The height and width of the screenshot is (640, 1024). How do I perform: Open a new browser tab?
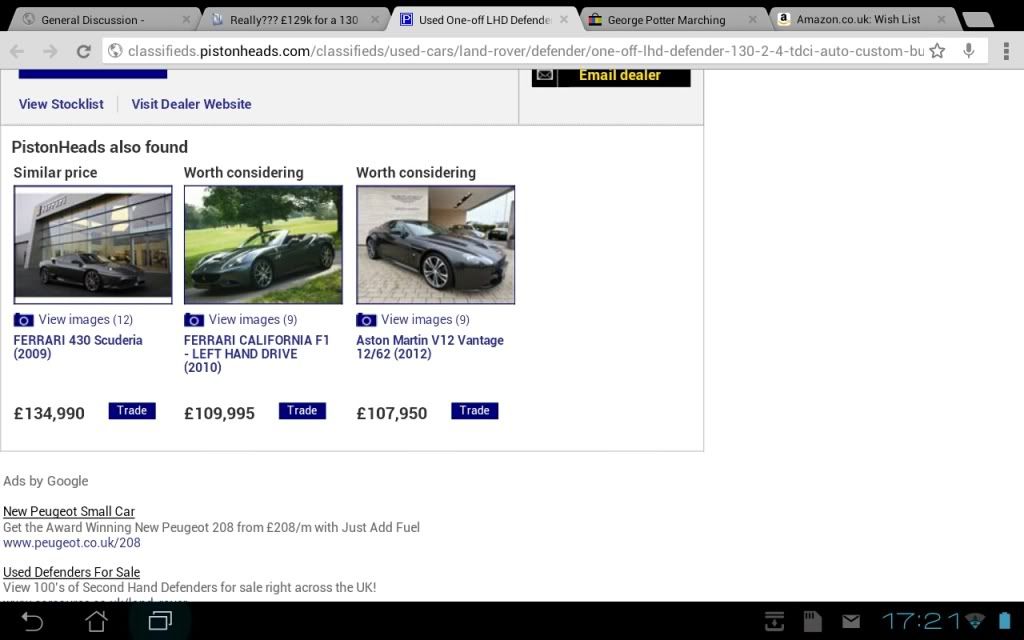coord(978,20)
